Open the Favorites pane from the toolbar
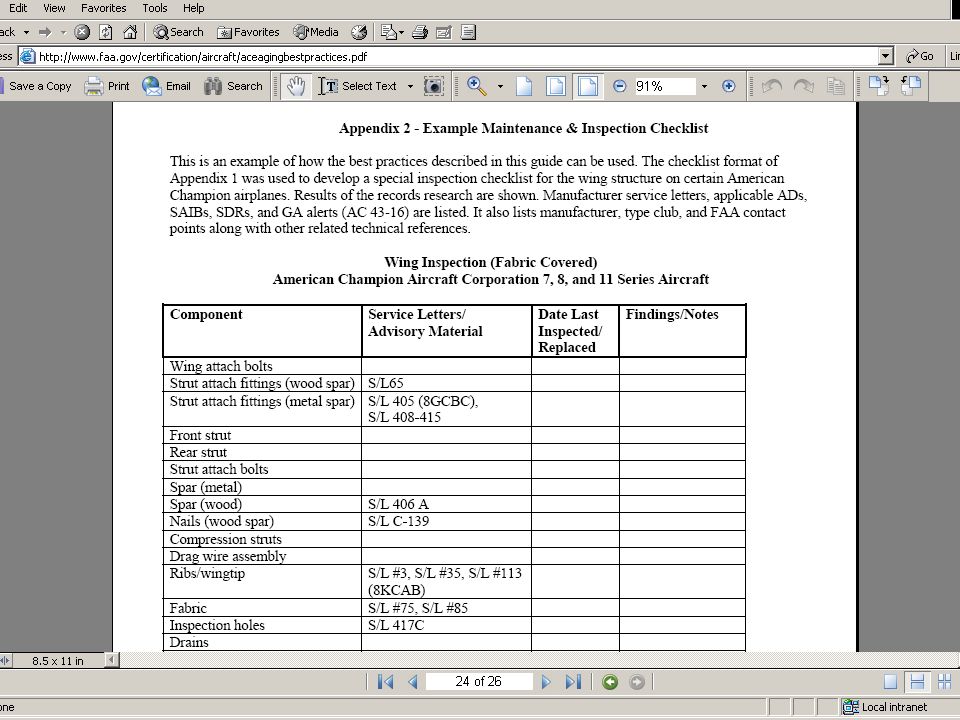Image resolution: width=960 pixels, height=720 pixels. 249,32
